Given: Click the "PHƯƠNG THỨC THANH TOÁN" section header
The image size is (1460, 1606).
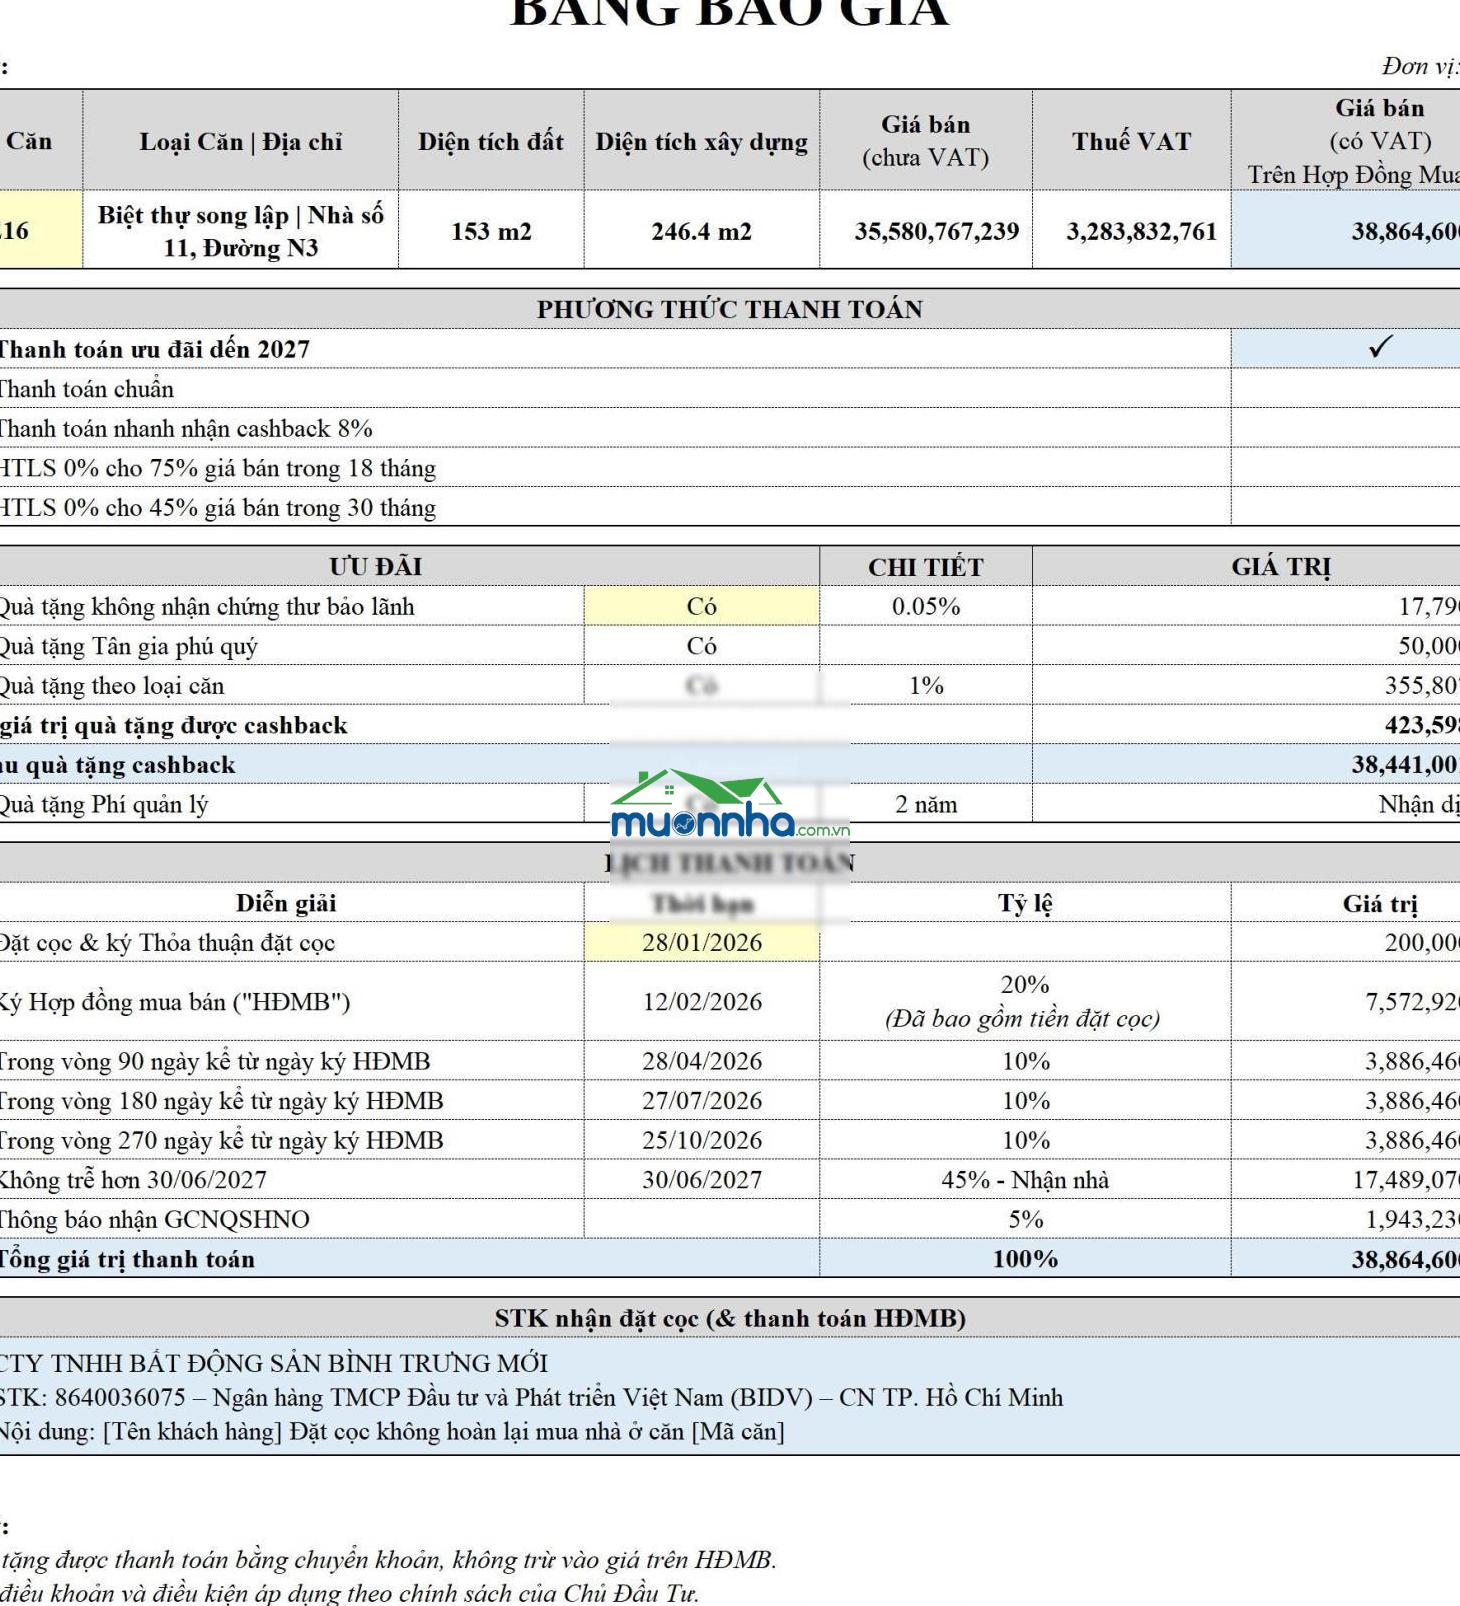Looking at the screenshot, I should 730,309.
